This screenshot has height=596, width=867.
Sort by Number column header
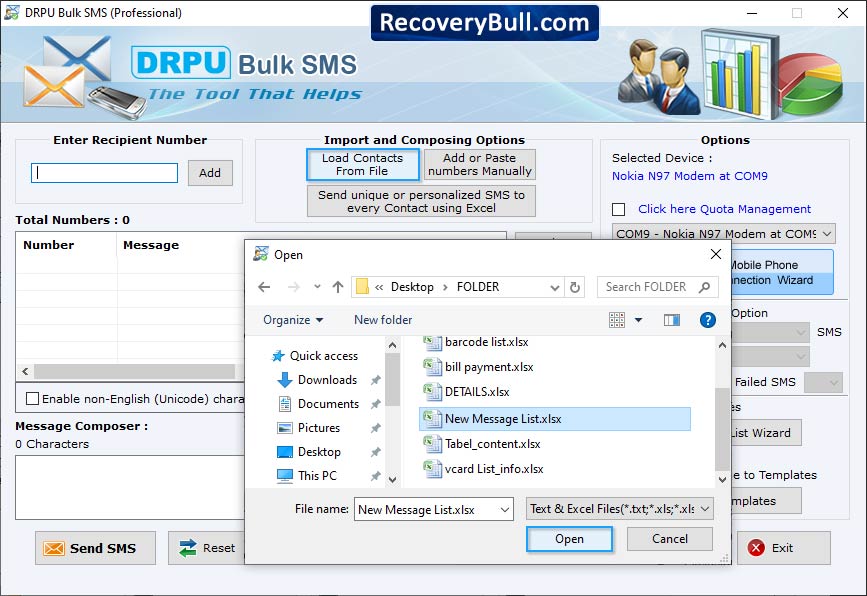tap(66, 245)
